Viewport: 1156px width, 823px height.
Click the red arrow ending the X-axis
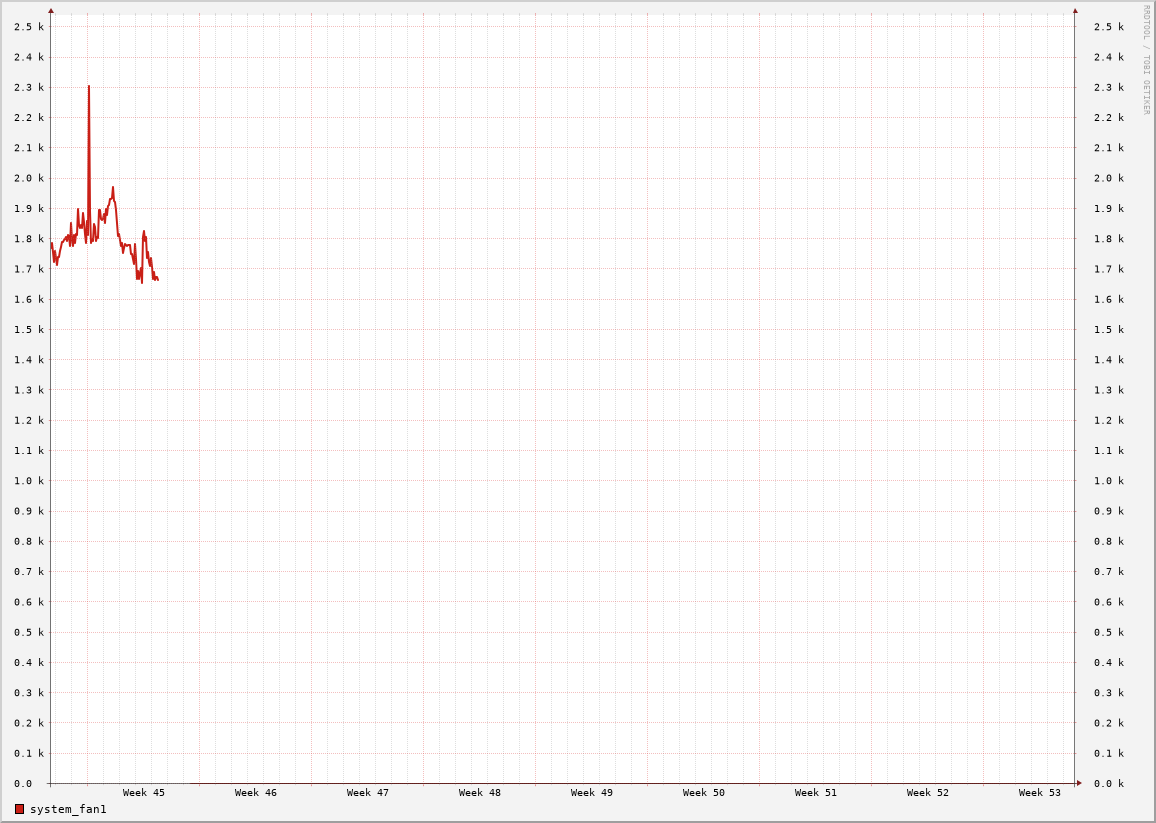point(1079,783)
